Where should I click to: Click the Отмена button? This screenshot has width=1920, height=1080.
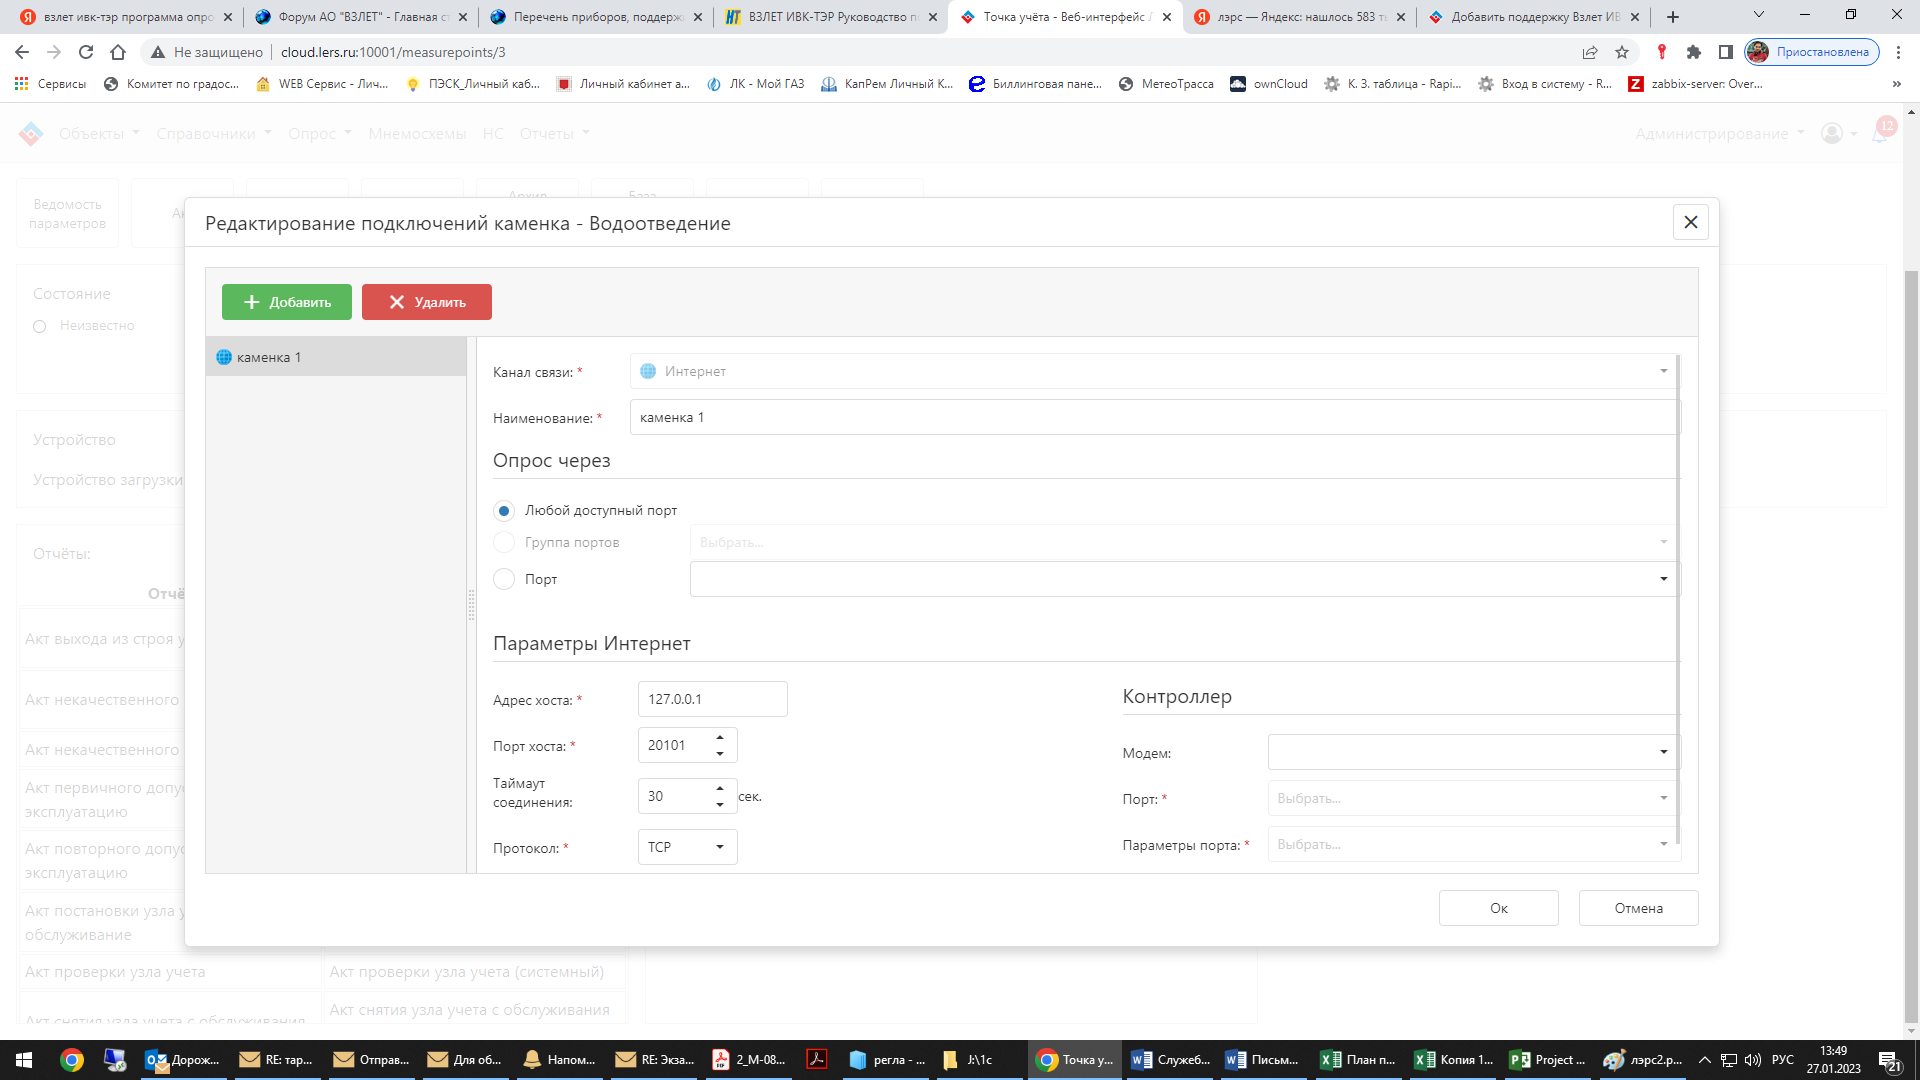point(1638,908)
